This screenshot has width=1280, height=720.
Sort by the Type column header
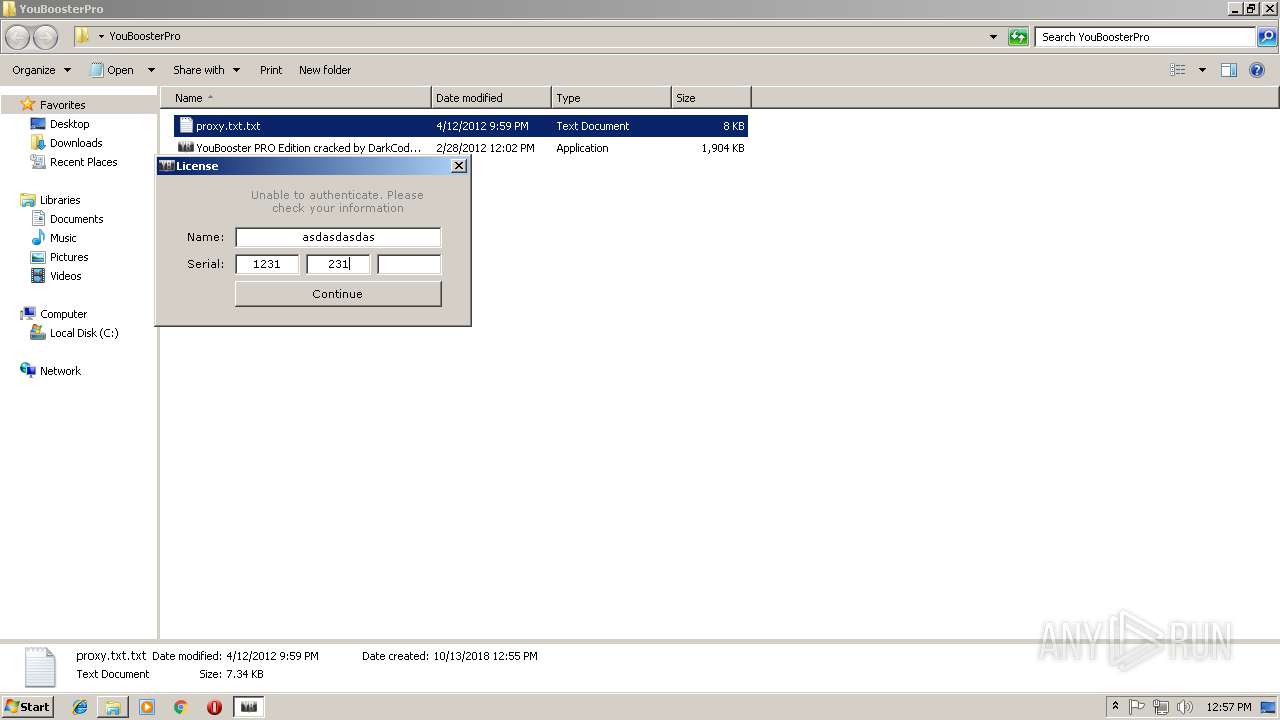click(x=611, y=98)
